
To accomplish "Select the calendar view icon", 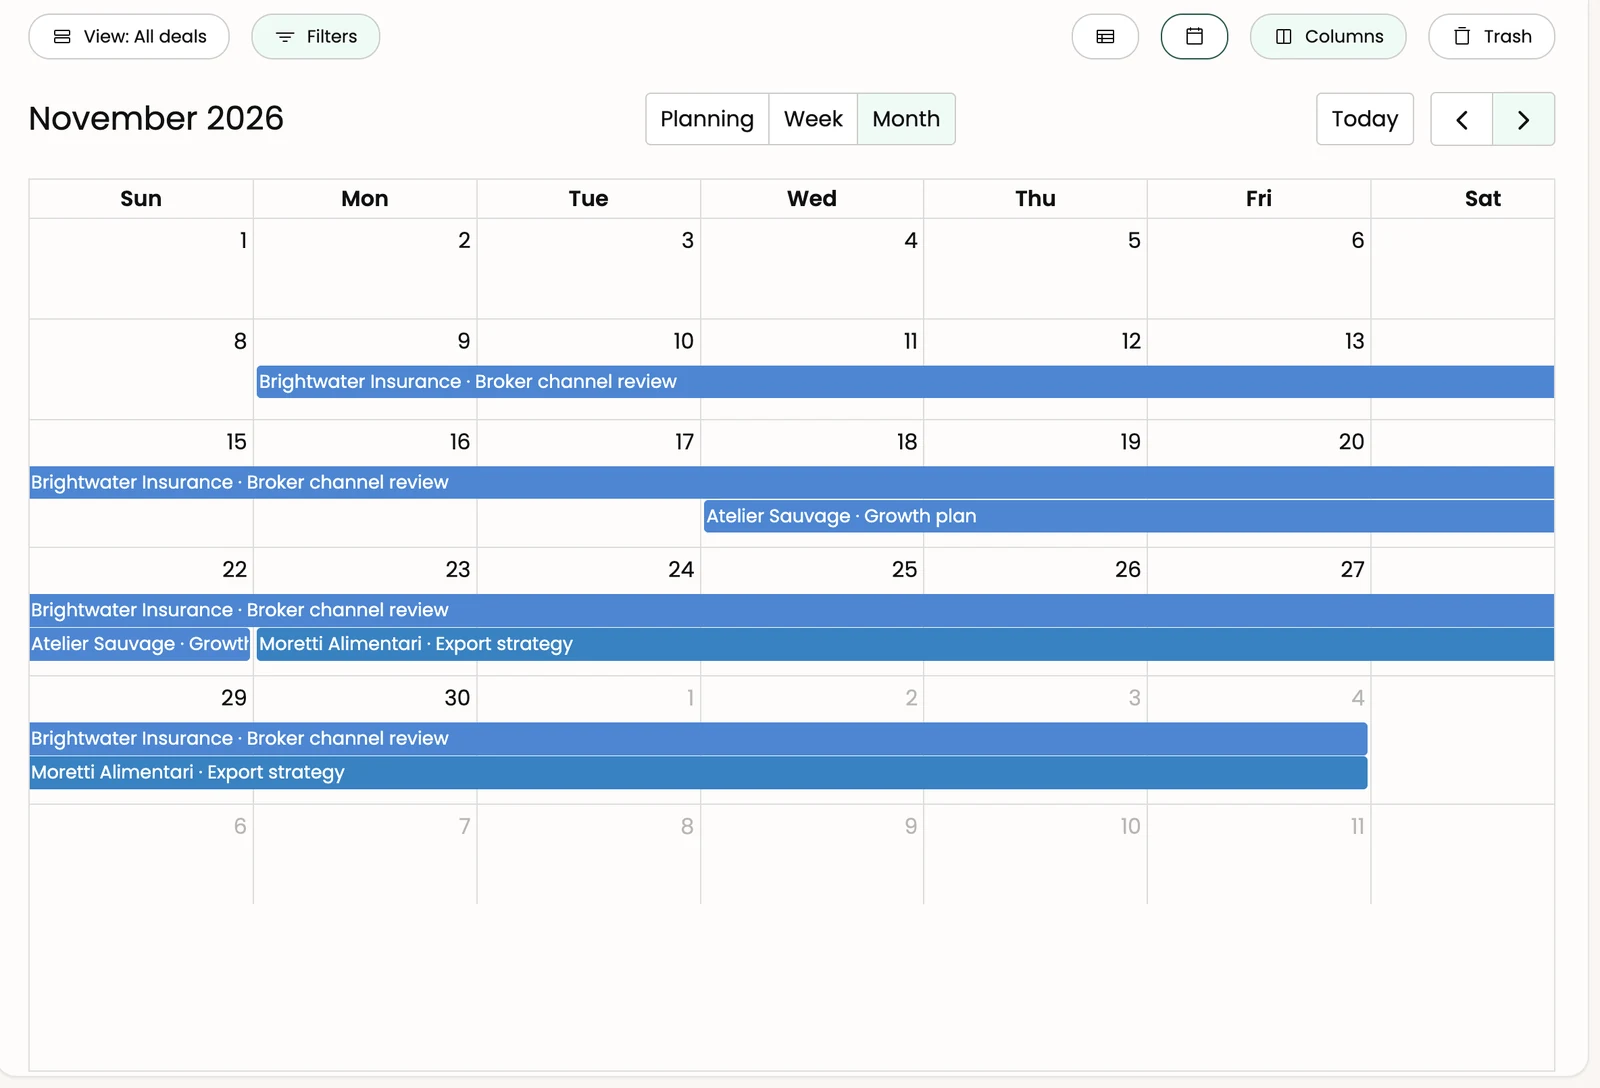I will (x=1194, y=37).
